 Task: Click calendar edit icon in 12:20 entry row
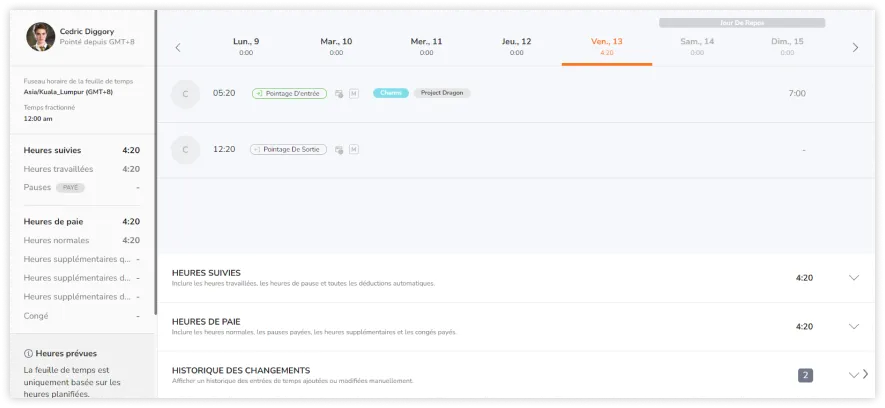point(339,150)
